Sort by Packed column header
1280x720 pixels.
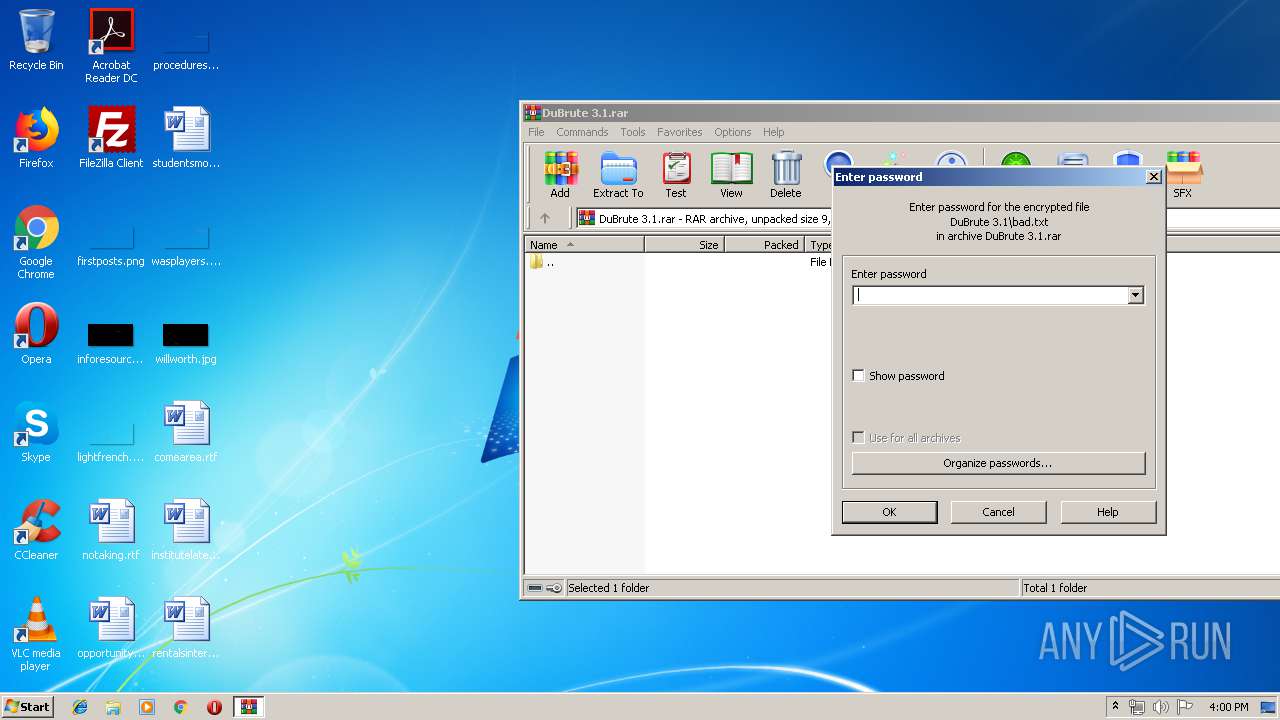pyautogui.click(x=764, y=245)
